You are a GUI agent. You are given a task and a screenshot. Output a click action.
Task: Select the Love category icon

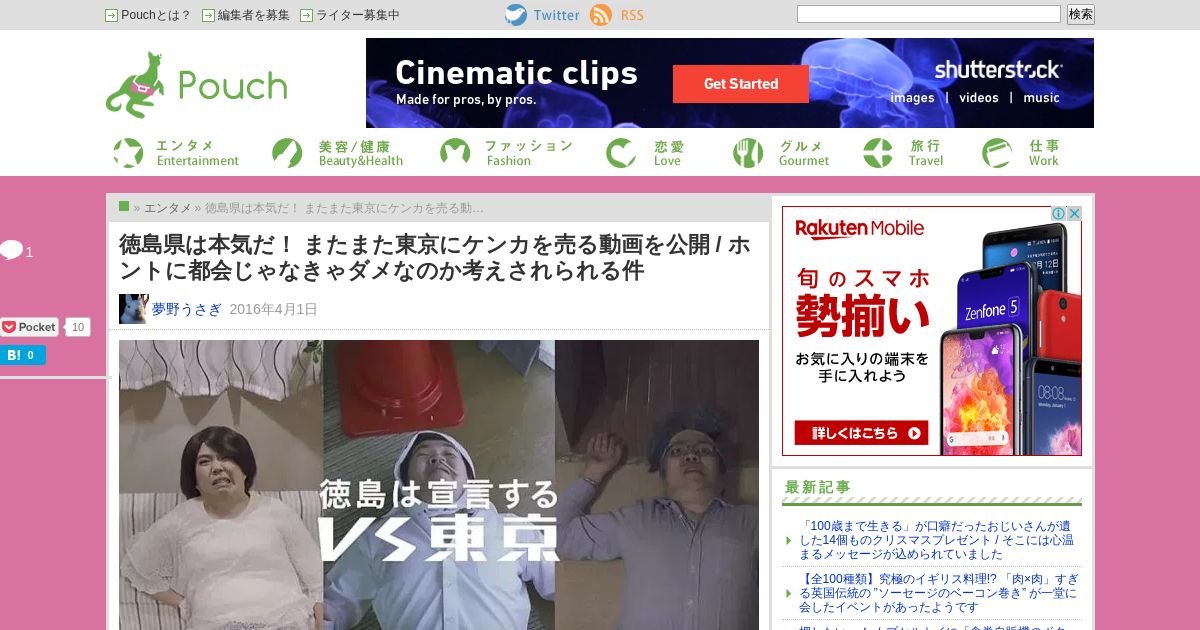[x=621, y=153]
